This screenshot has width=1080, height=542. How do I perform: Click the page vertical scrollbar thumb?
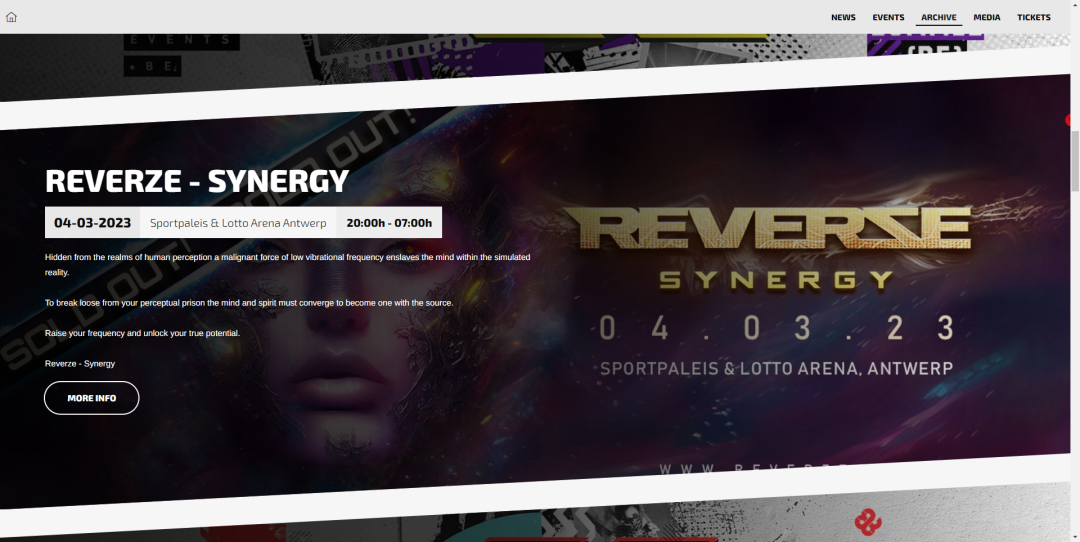(1075, 161)
